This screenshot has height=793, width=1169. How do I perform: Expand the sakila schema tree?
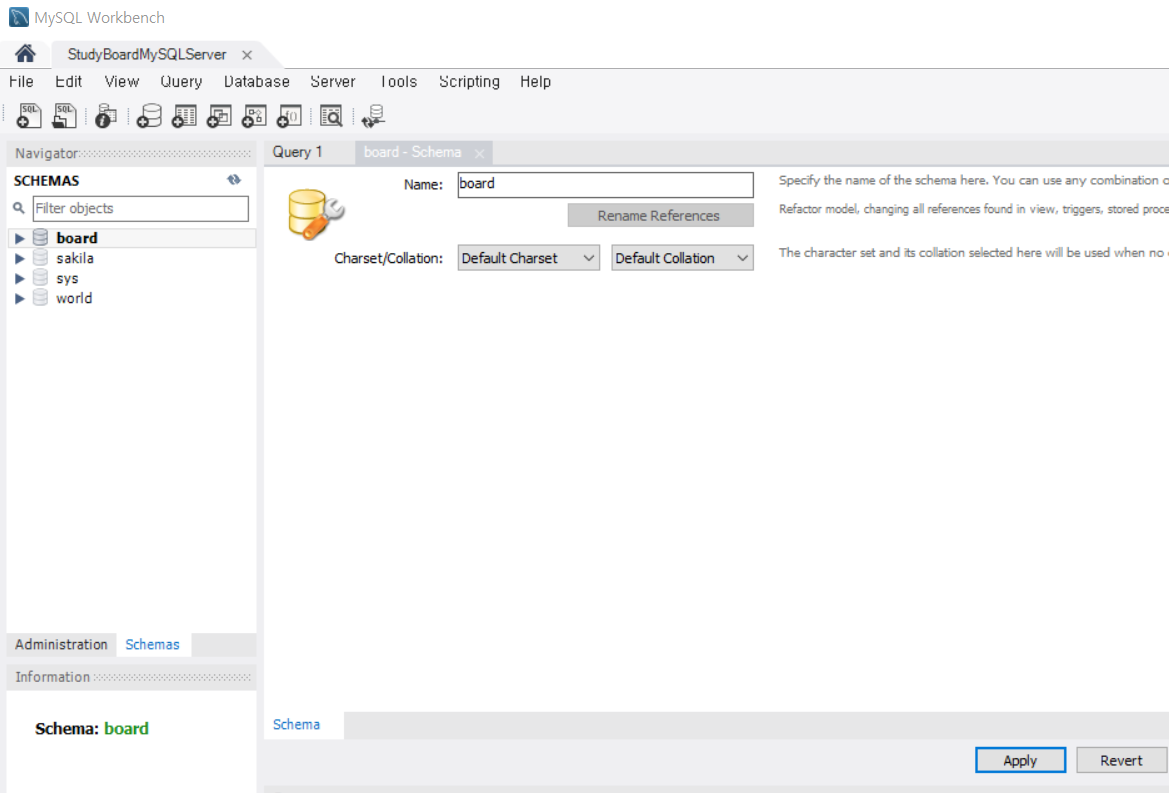coord(20,259)
